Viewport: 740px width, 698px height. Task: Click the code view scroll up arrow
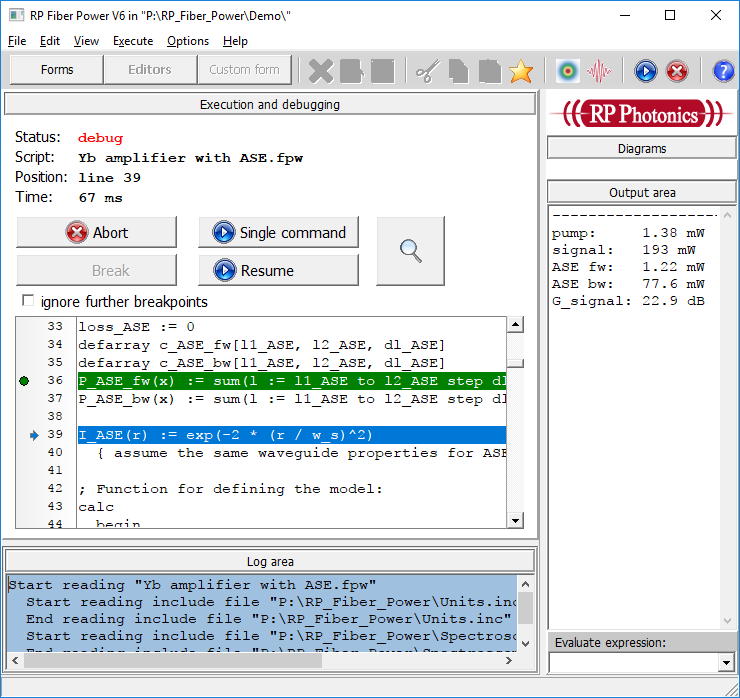(x=515, y=325)
